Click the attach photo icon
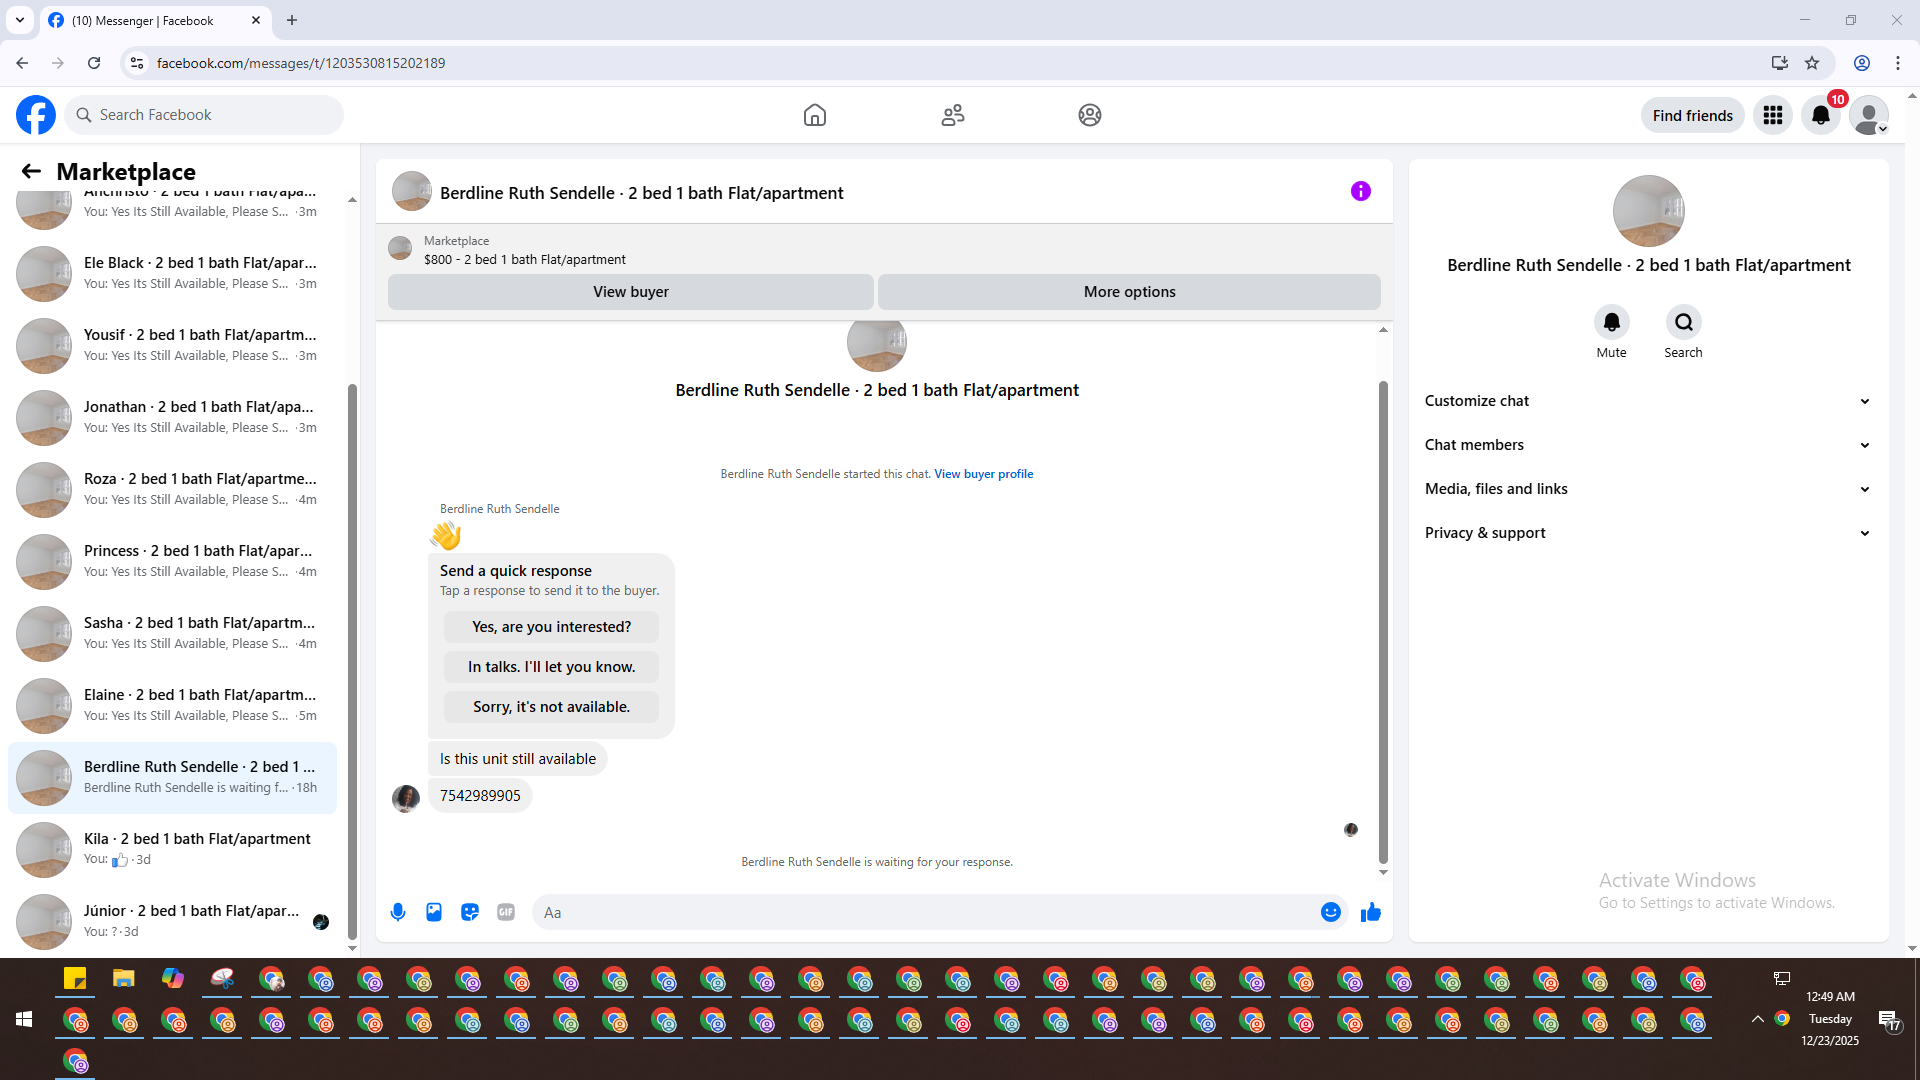The width and height of the screenshot is (1920, 1080). 434,912
